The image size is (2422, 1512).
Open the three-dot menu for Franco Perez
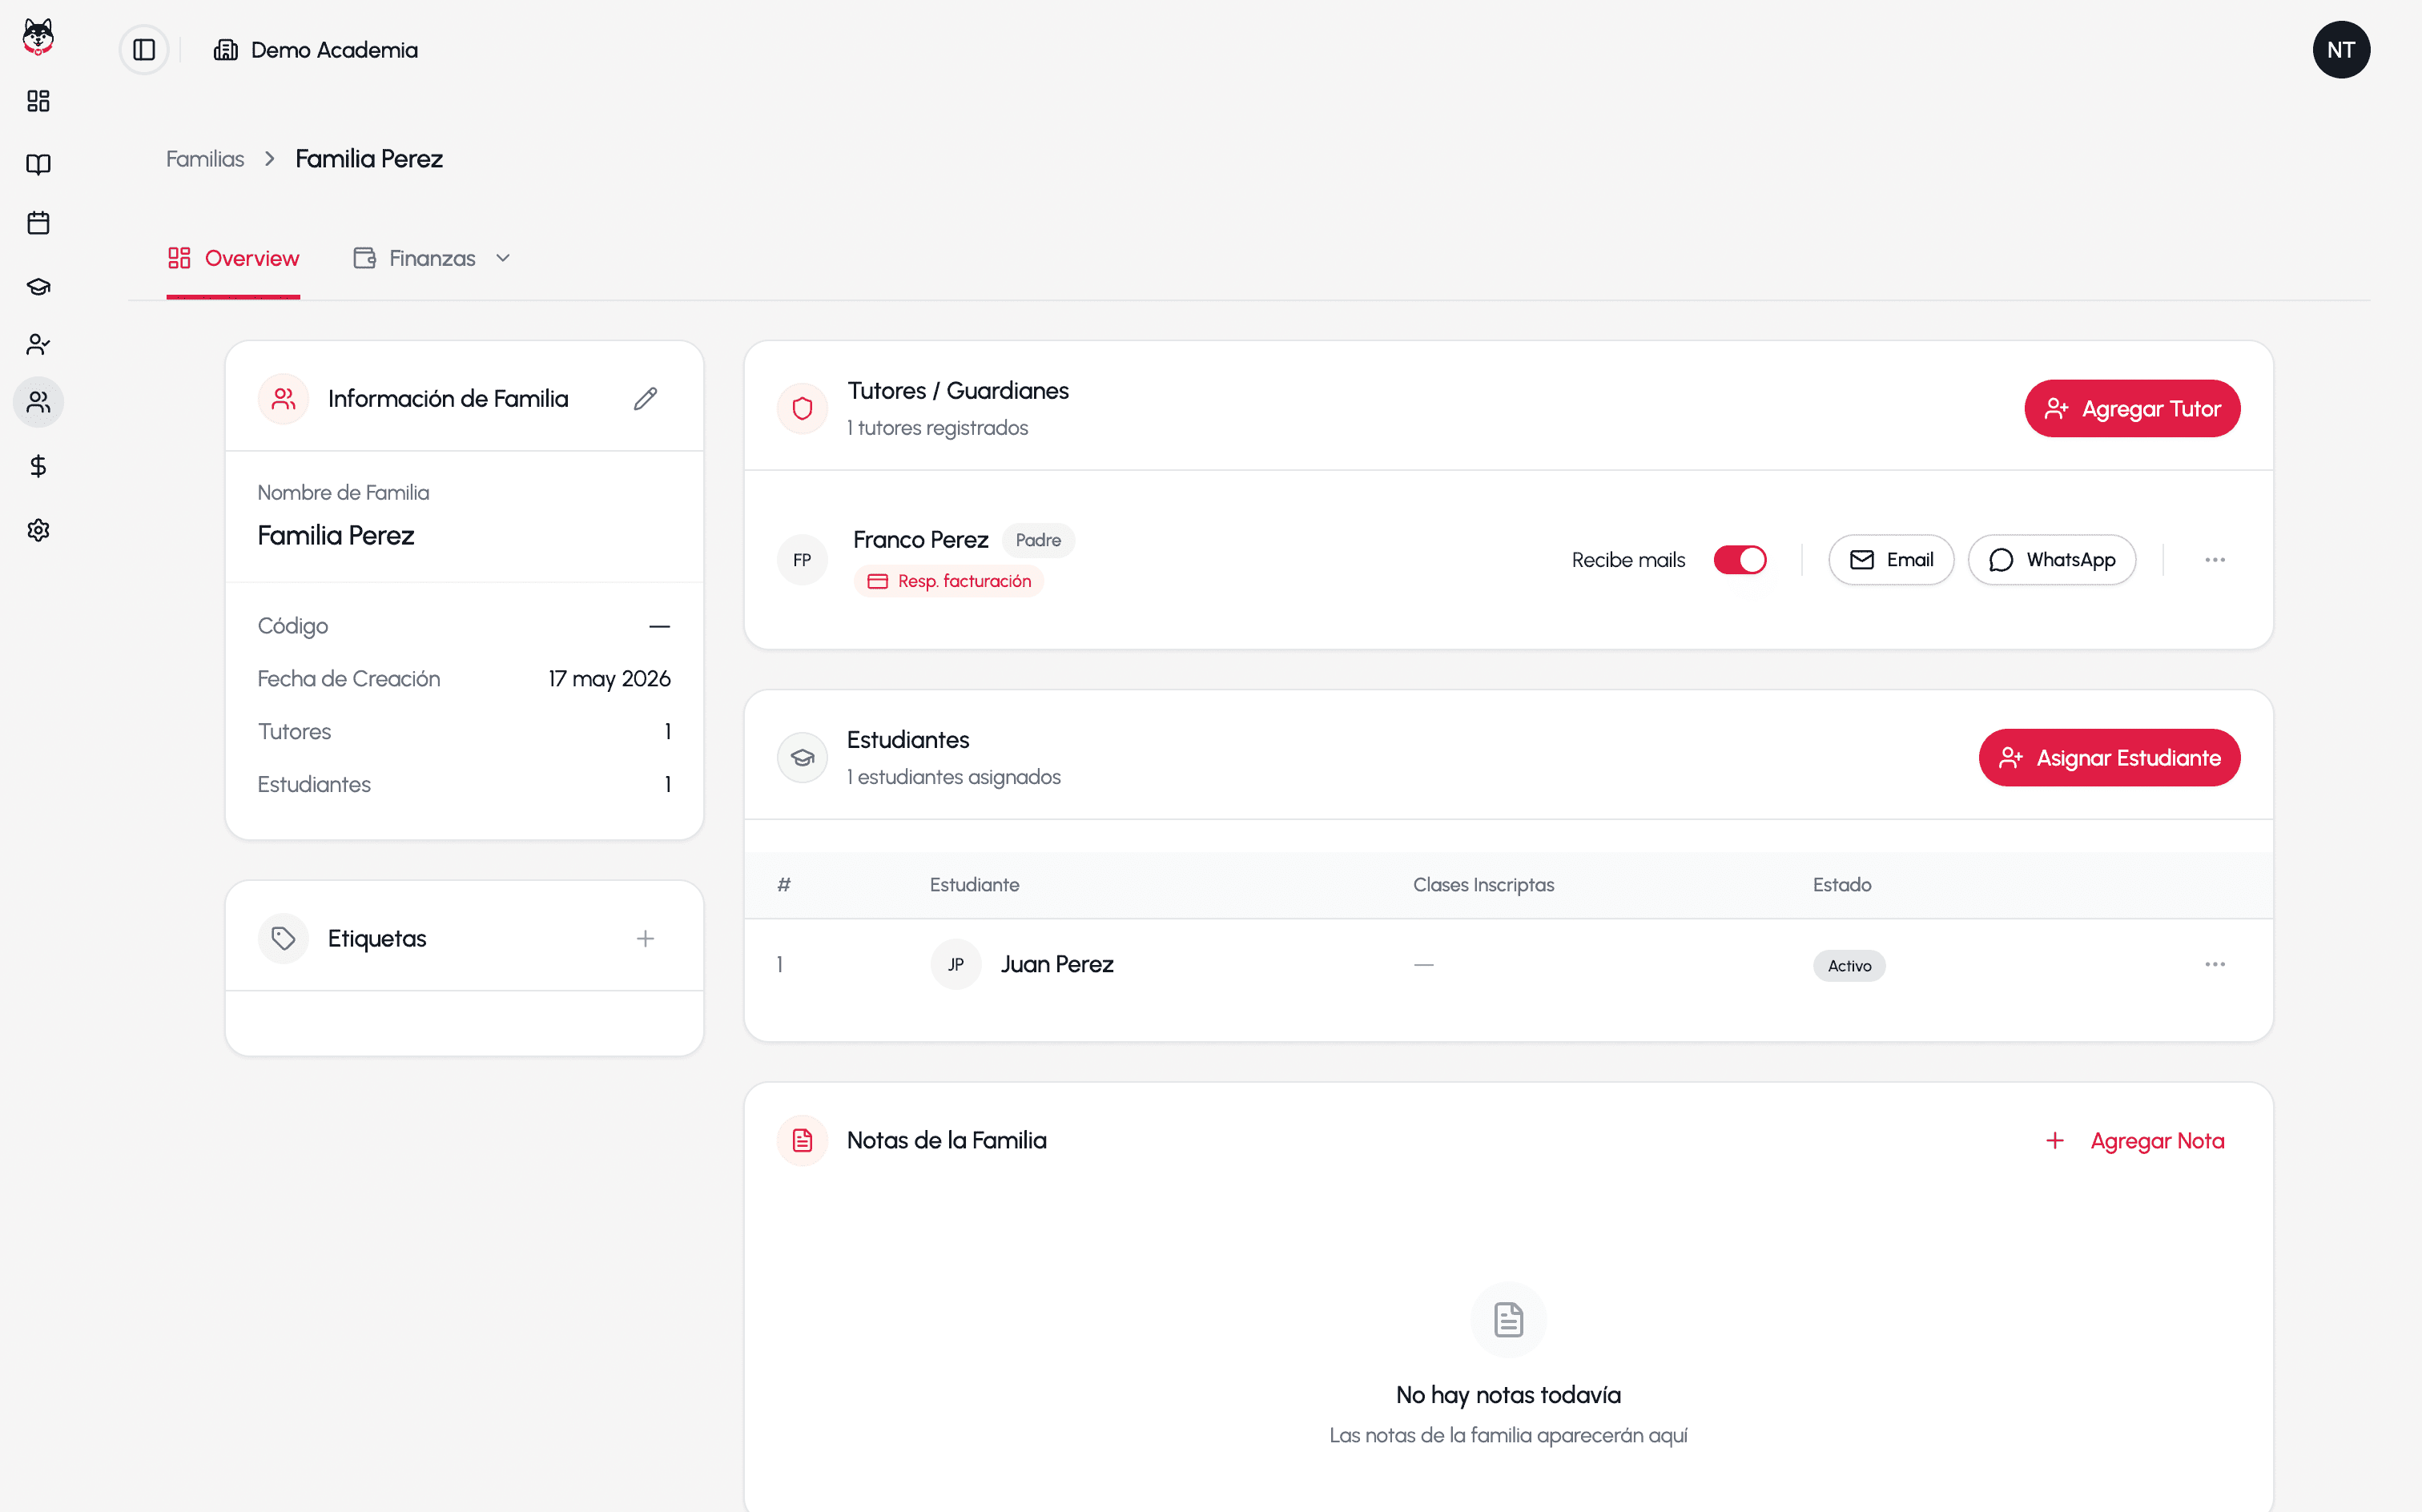pyautogui.click(x=2214, y=560)
